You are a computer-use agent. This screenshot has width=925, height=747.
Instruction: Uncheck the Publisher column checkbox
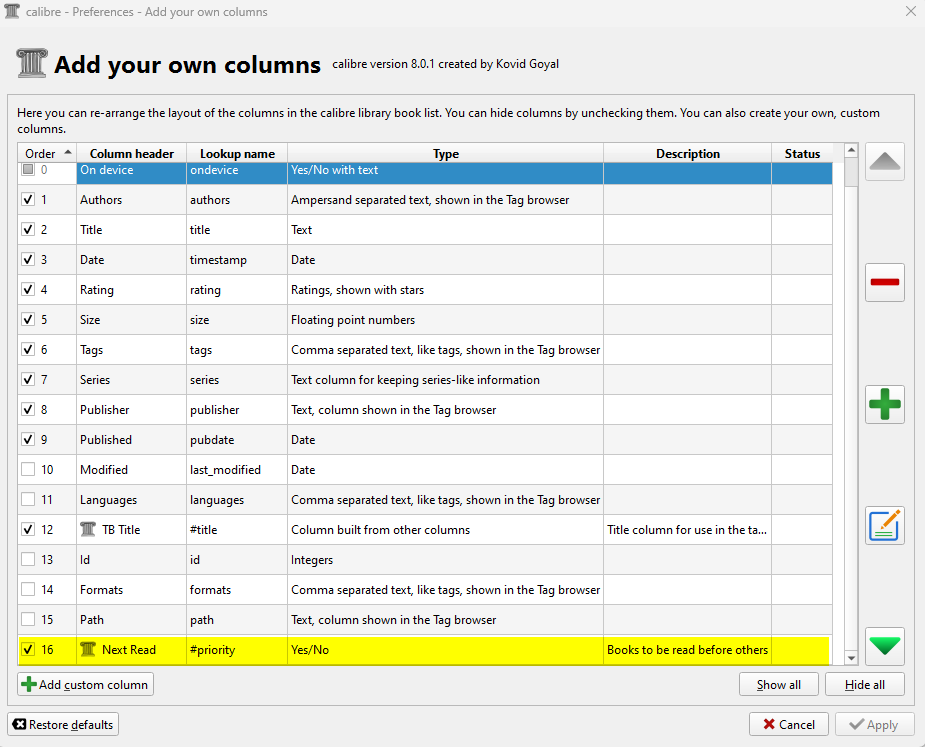click(x=28, y=409)
